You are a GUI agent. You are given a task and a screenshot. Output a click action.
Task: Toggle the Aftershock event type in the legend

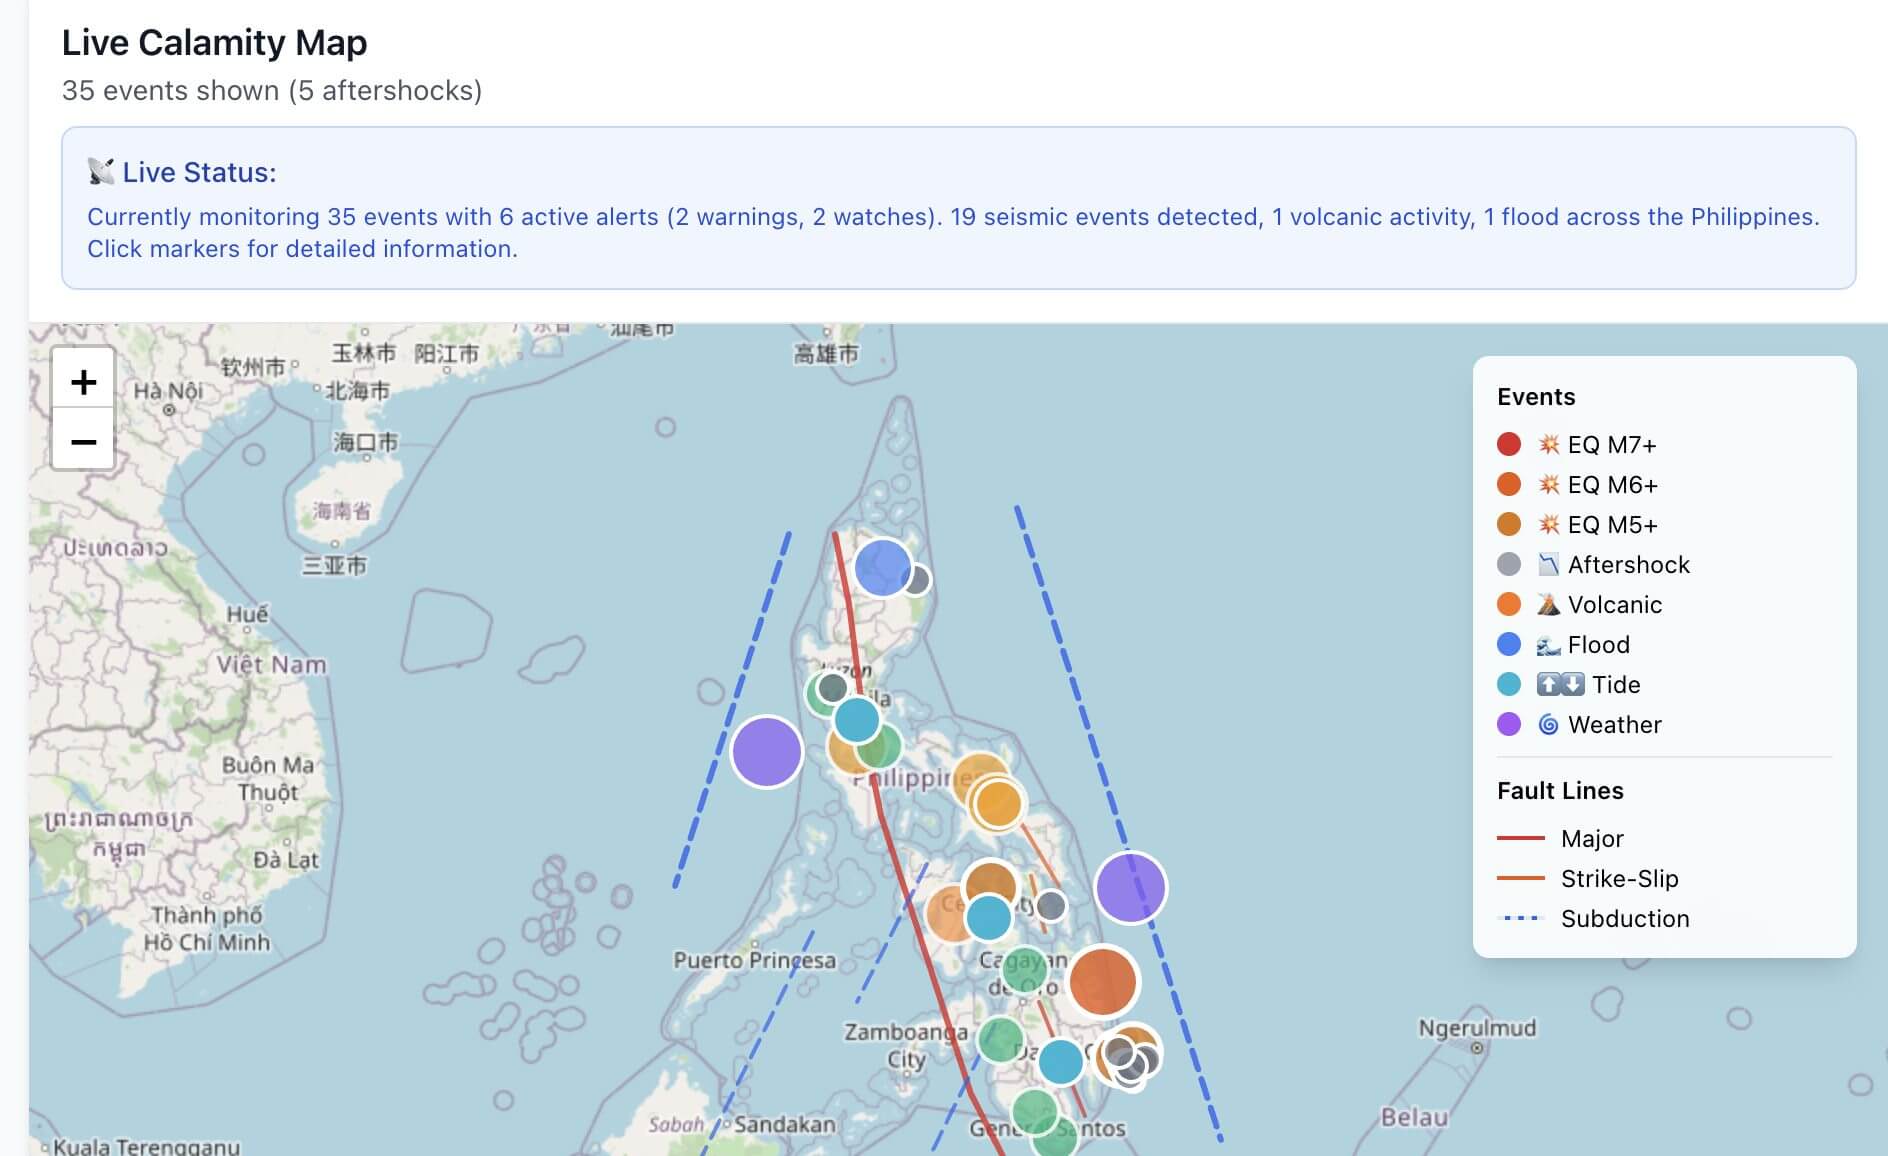tap(1510, 564)
